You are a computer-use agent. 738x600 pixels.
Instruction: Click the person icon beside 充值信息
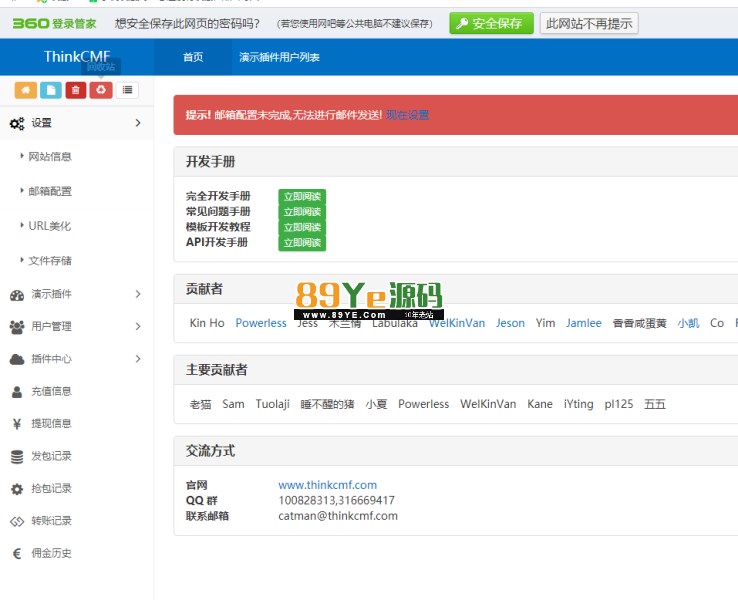[17, 392]
